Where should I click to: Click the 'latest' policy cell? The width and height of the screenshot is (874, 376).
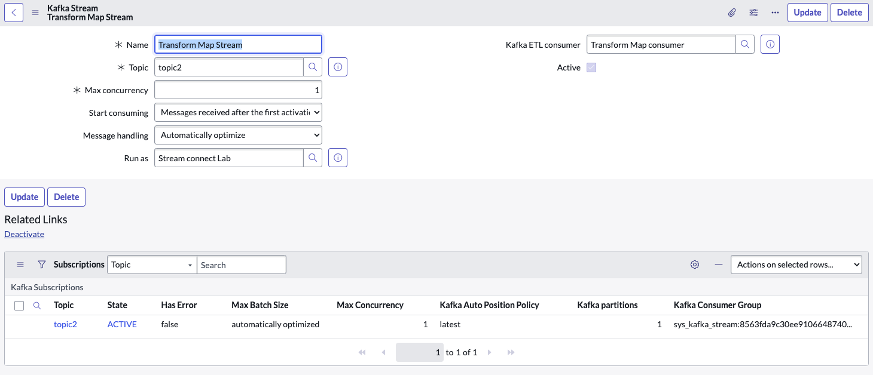449,324
